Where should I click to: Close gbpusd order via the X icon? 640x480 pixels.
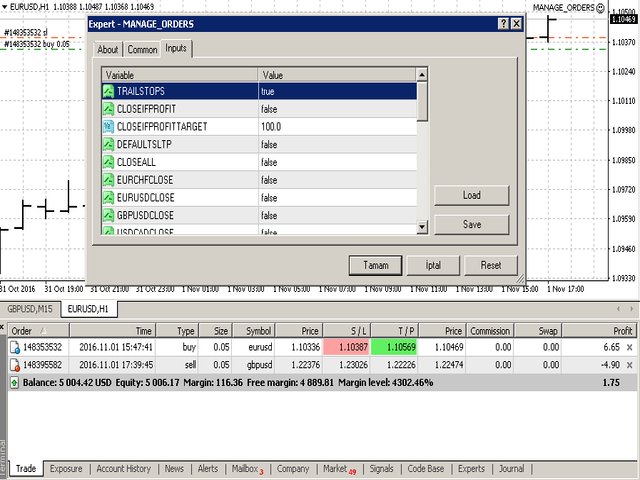coord(629,365)
